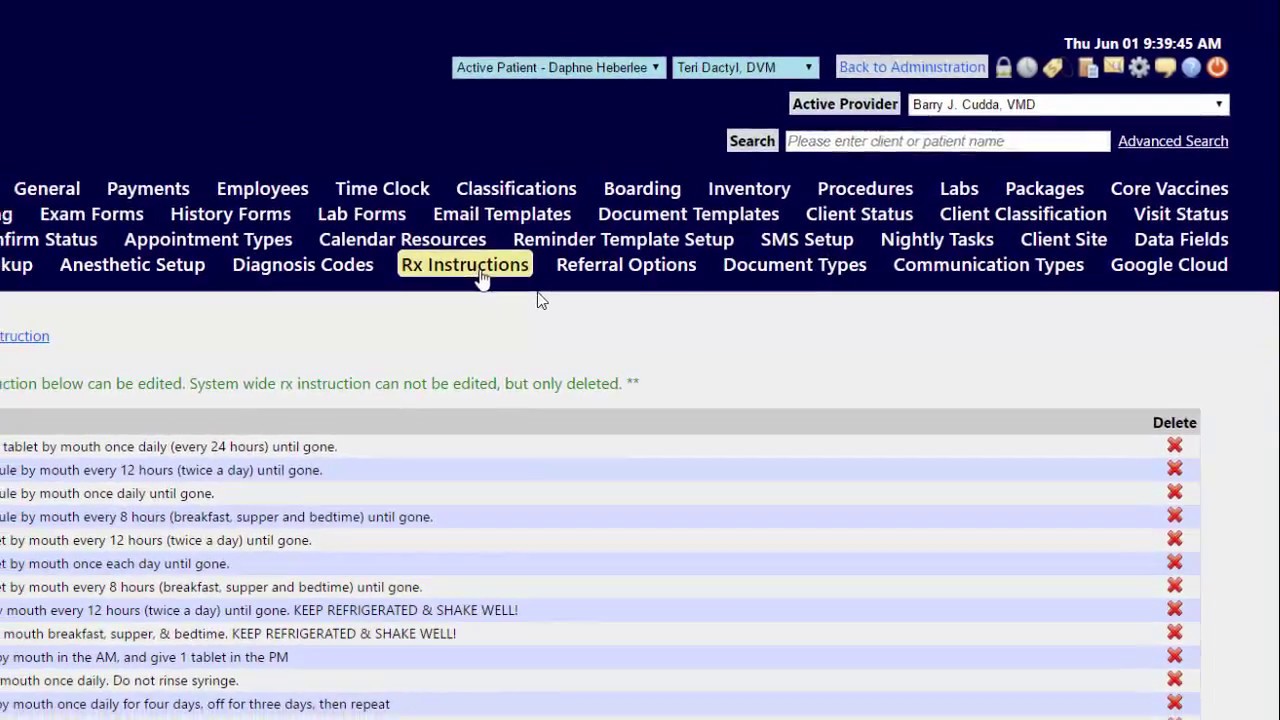This screenshot has width=1280, height=720.
Task: Open Reminder Template Setup tab
Action: pyautogui.click(x=623, y=240)
